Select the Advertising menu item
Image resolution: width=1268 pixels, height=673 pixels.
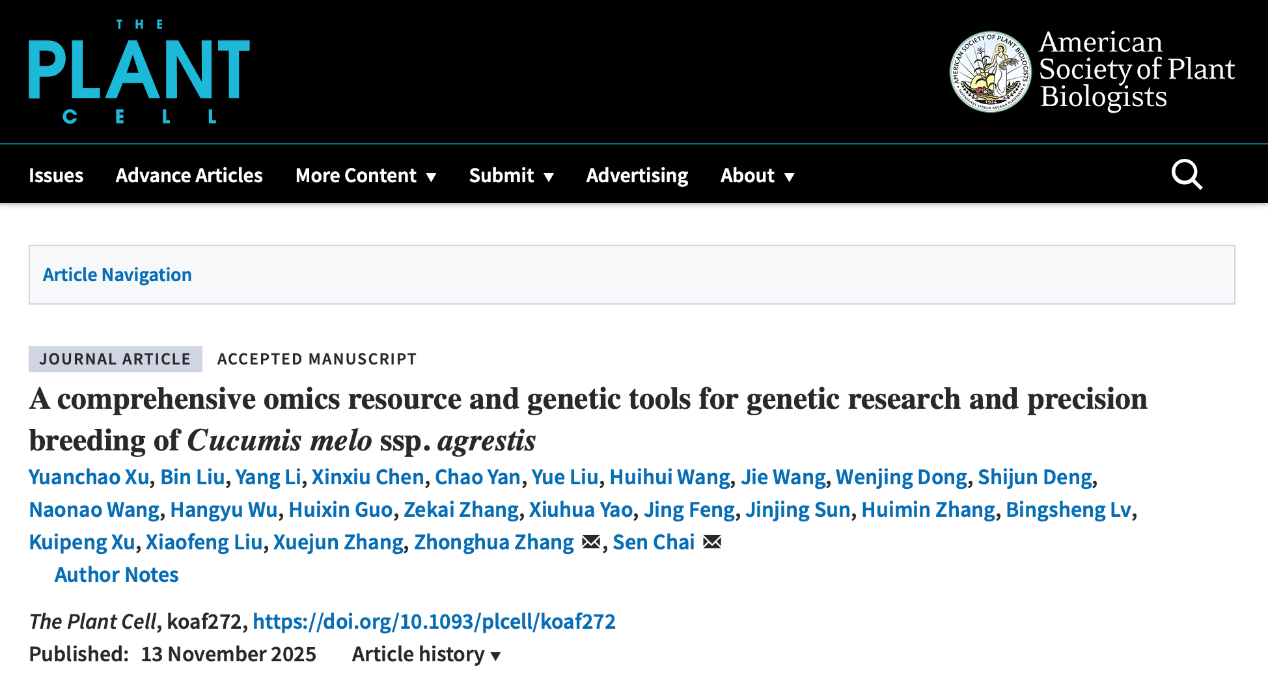[x=637, y=175]
